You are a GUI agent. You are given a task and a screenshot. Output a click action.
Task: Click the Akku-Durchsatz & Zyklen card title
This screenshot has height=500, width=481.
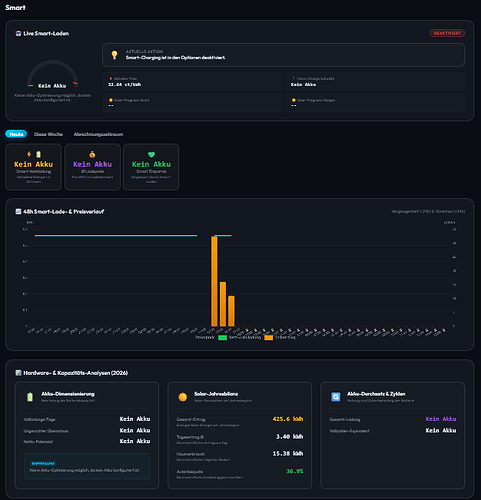point(376,394)
